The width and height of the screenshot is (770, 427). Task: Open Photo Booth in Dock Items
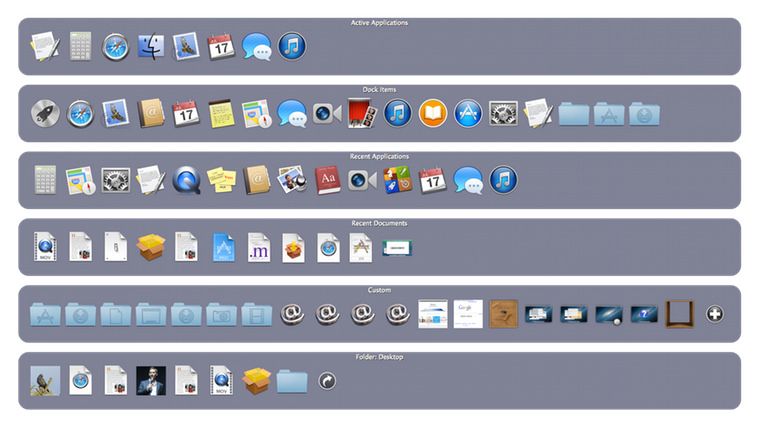tap(362, 113)
